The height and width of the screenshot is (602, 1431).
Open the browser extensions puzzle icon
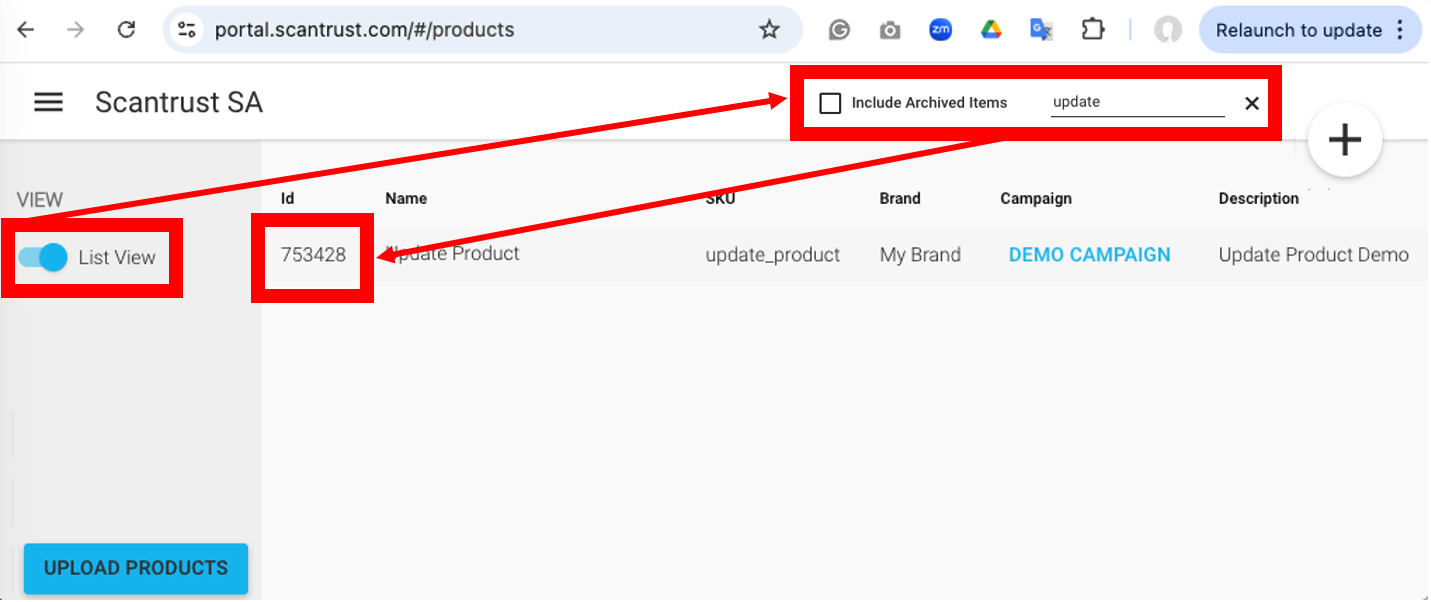(1092, 30)
